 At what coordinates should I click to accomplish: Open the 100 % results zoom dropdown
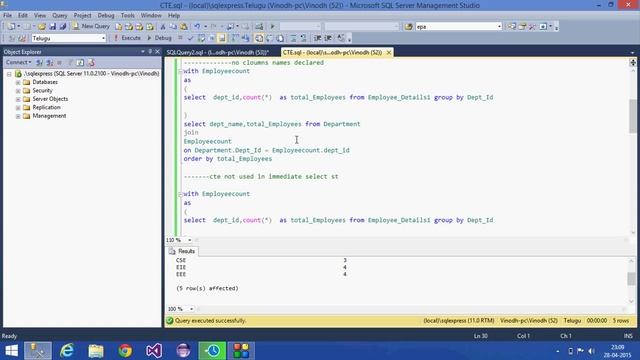(x=191, y=309)
